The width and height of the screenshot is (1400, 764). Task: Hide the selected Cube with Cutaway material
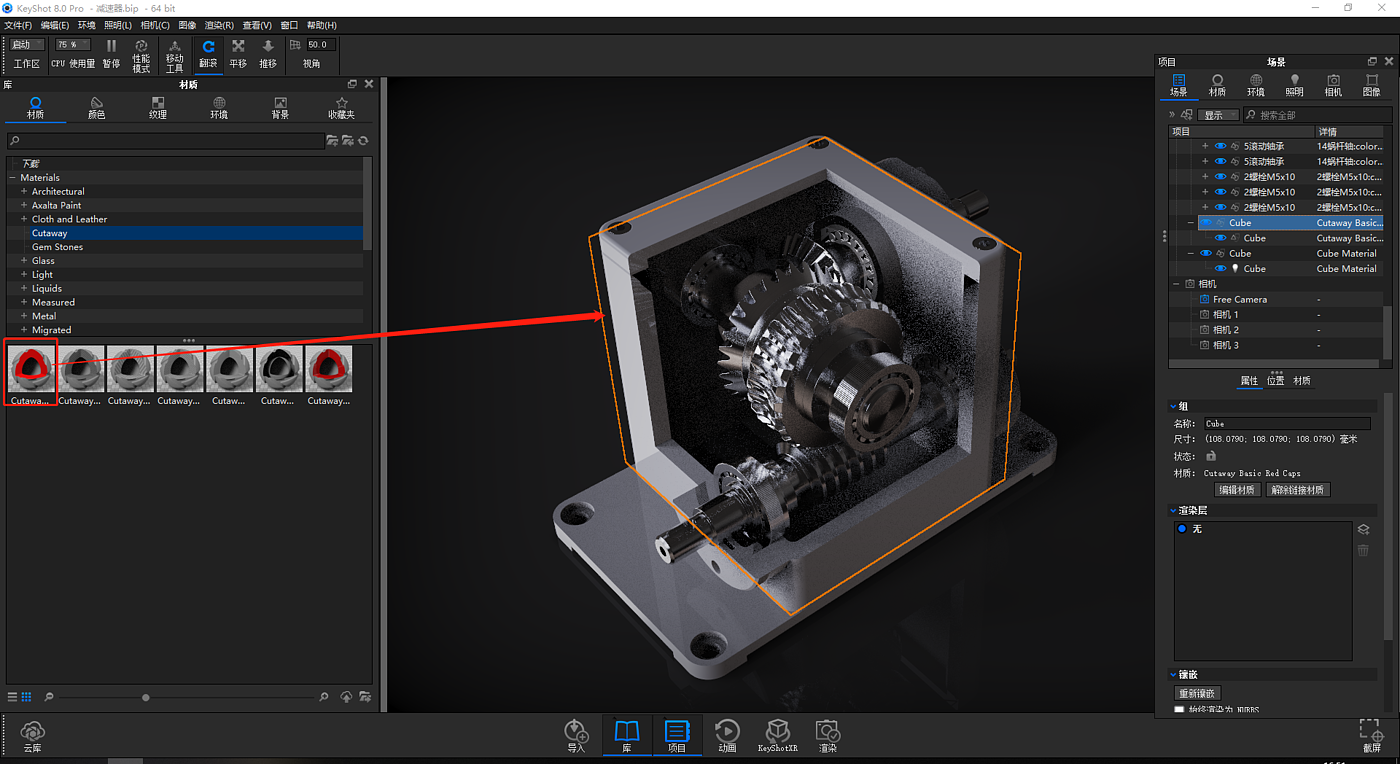click(x=1206, y=223)
